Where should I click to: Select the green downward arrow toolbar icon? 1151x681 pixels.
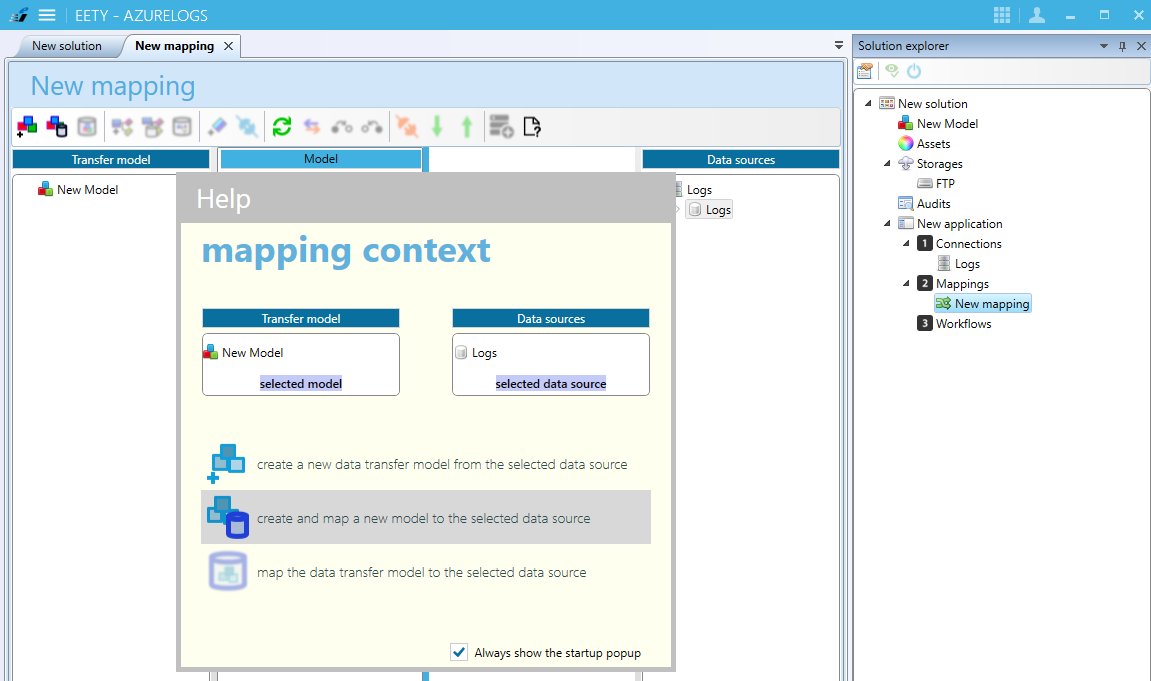pyautogui.click(x=437, y=126)
